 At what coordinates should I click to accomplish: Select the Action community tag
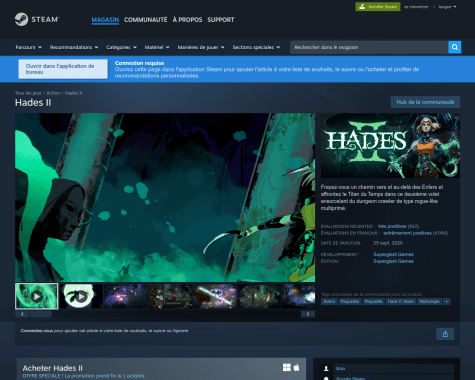(329, 301)
